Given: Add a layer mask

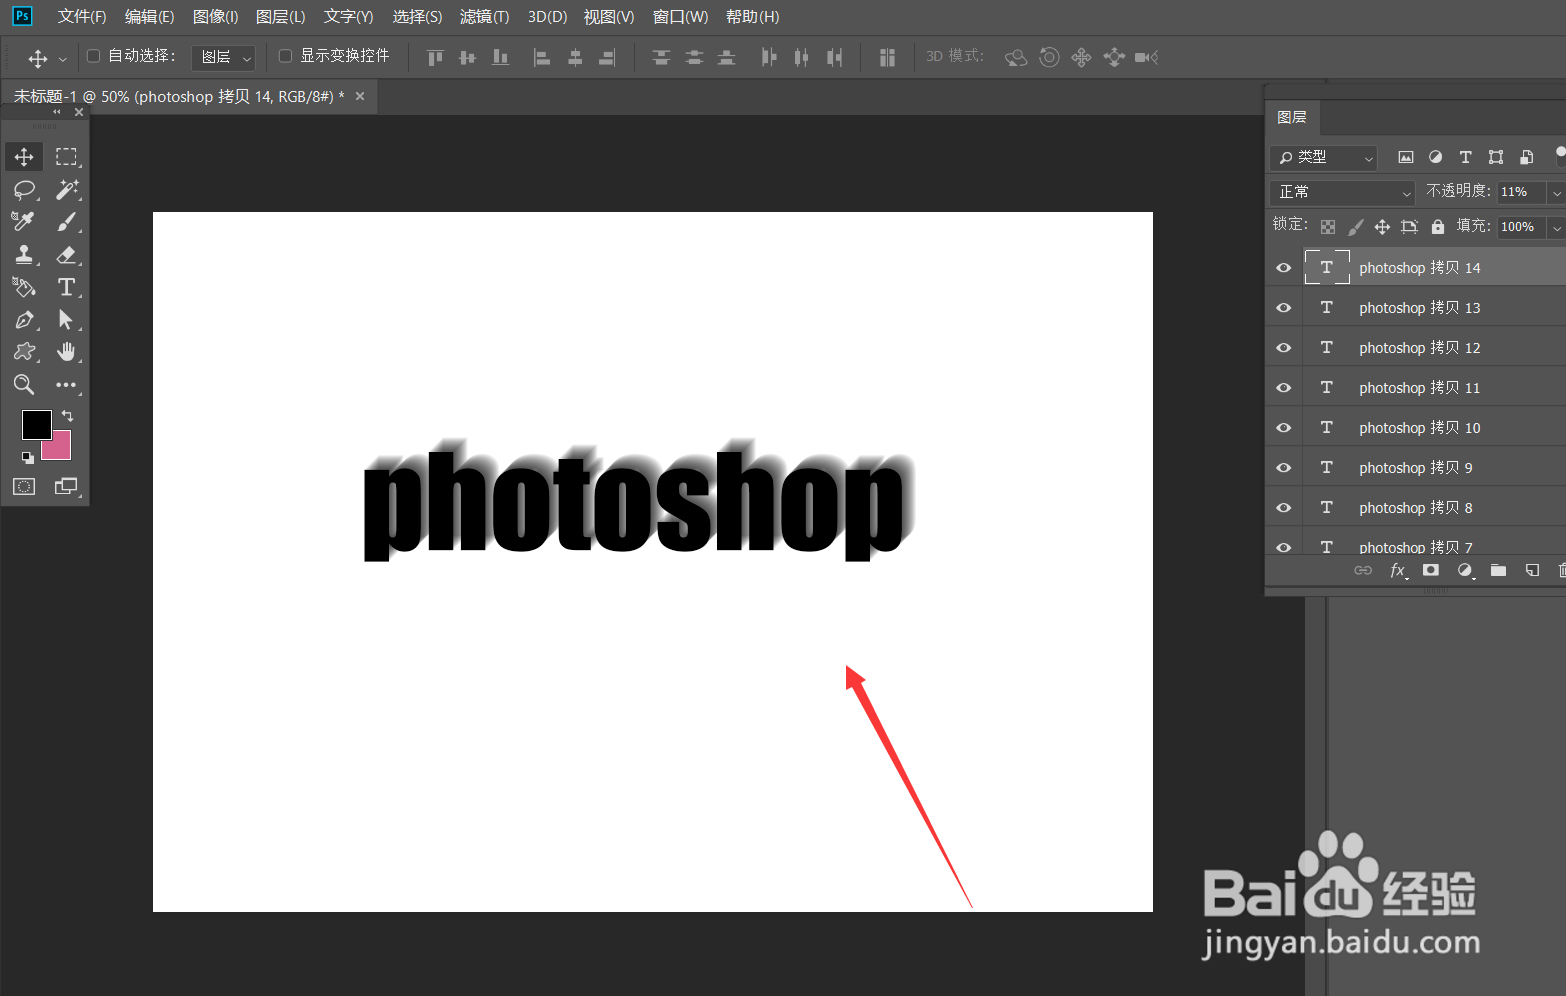Looking at the screenshot, I should pos(1431,570).
